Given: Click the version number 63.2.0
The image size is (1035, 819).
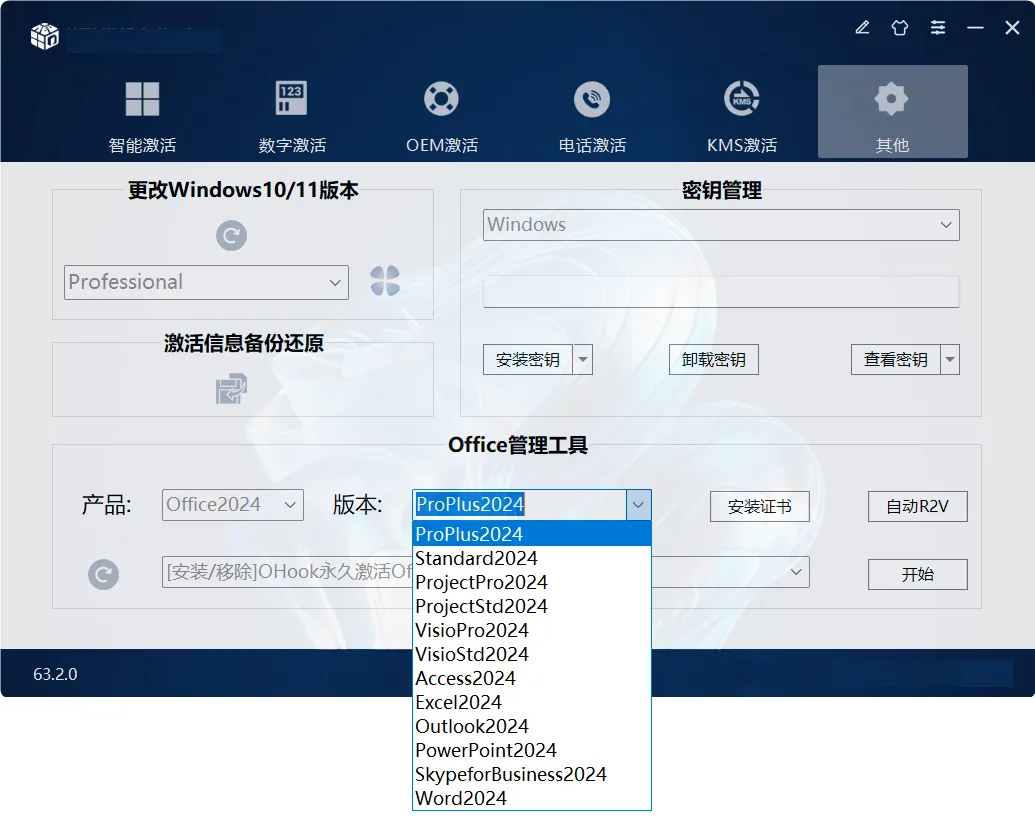Looking at the screenshot, I should [55, 674].
